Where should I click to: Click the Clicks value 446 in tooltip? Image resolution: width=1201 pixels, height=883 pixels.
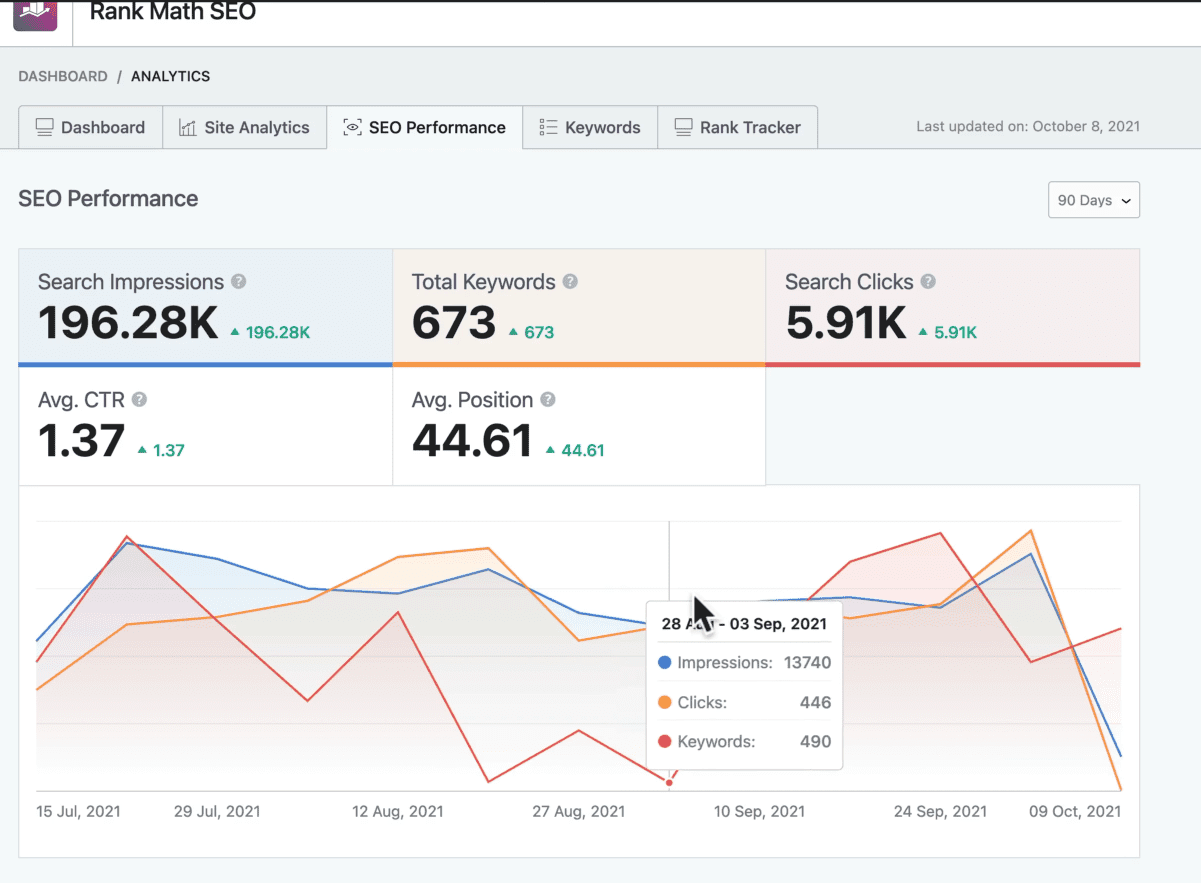point(815,703)
